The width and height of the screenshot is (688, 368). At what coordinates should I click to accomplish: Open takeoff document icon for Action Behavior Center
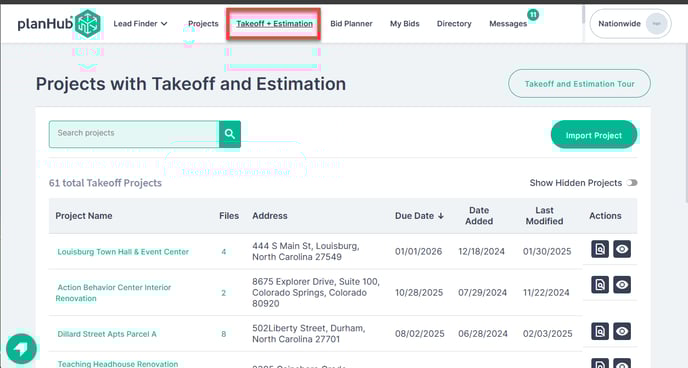[600, 285]
